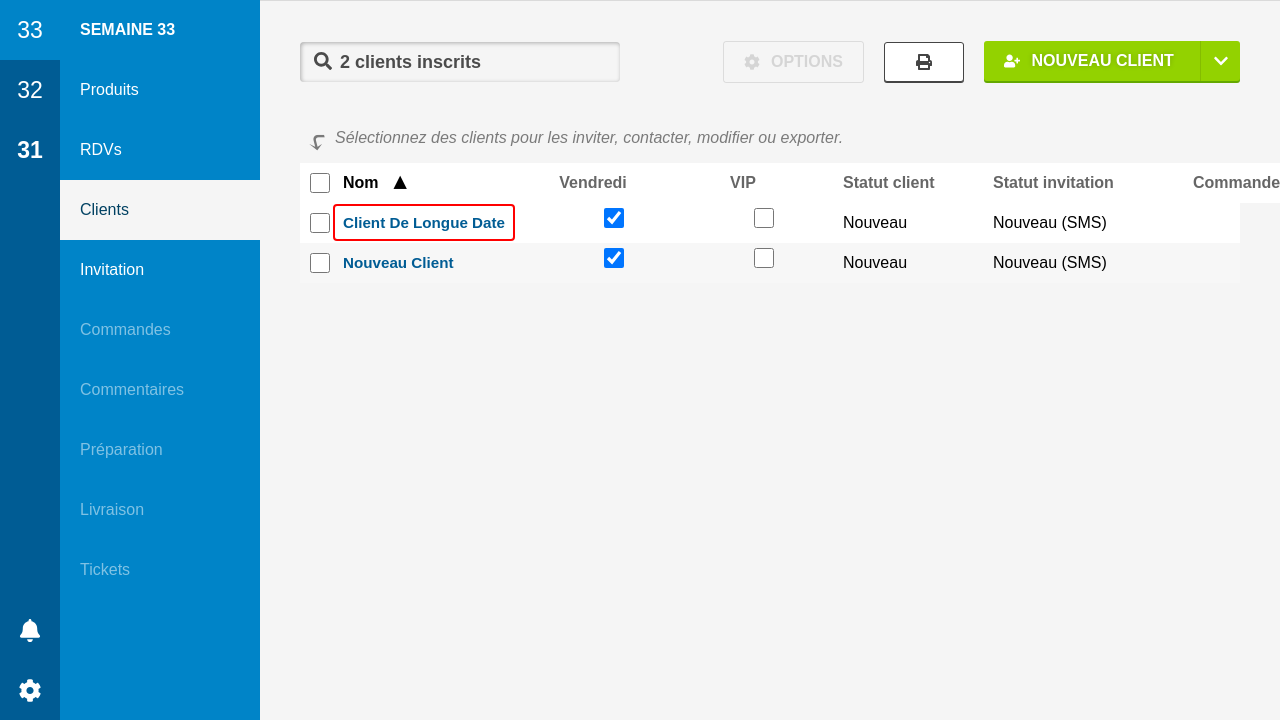Open settings via the gear icon
Image resolution: width=1280 pixels, height=720 pixels.
pyautogui.click(x=30, y=690)
